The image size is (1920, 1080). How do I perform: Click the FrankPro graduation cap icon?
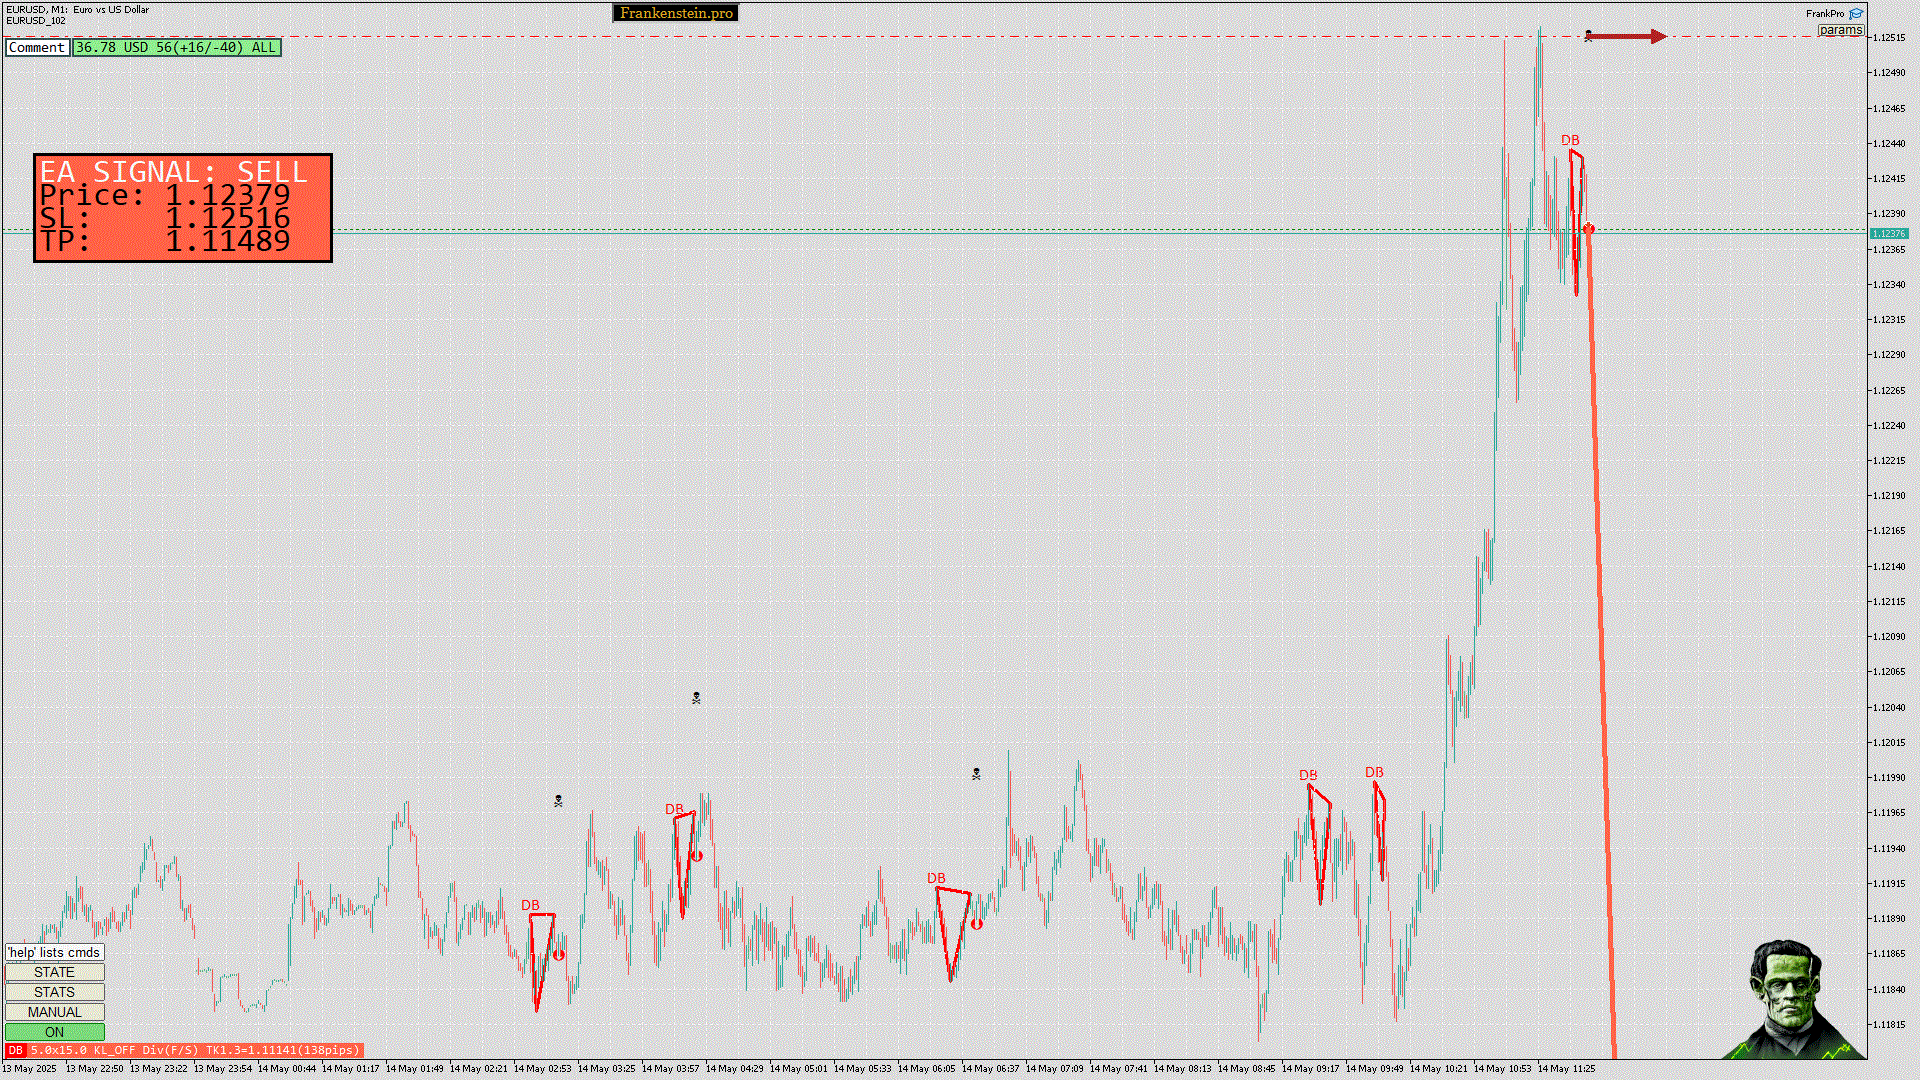tap(1856, 14)
